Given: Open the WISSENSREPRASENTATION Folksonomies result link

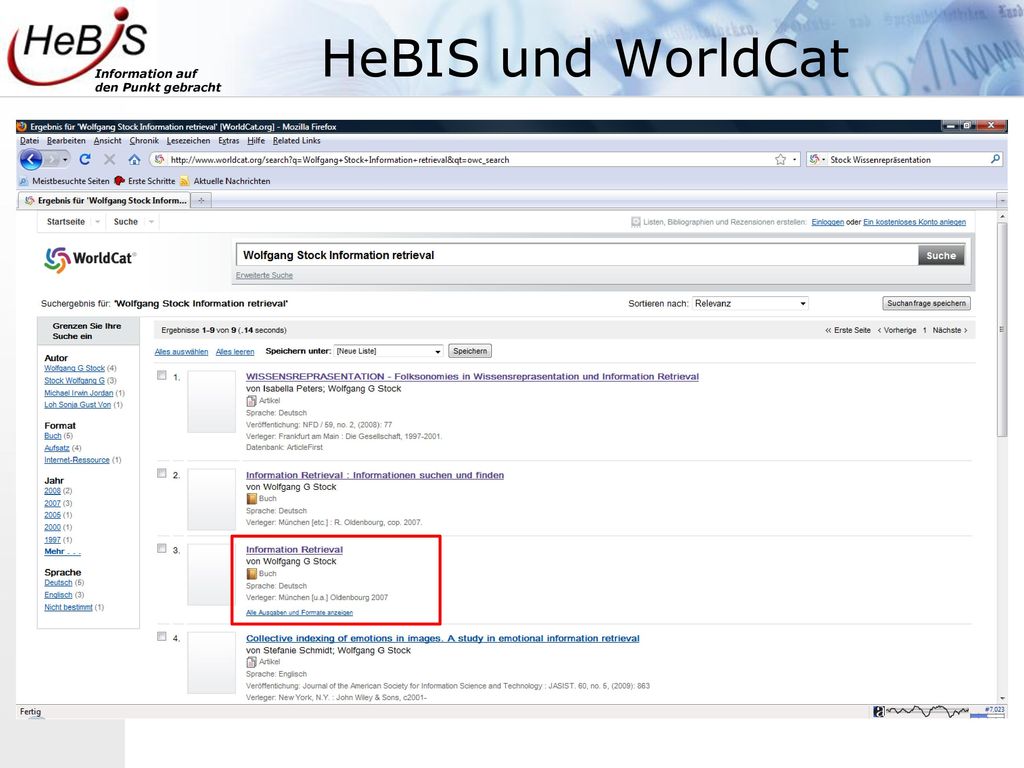Looking at the screenshot, I should click(x=472, y=377).
